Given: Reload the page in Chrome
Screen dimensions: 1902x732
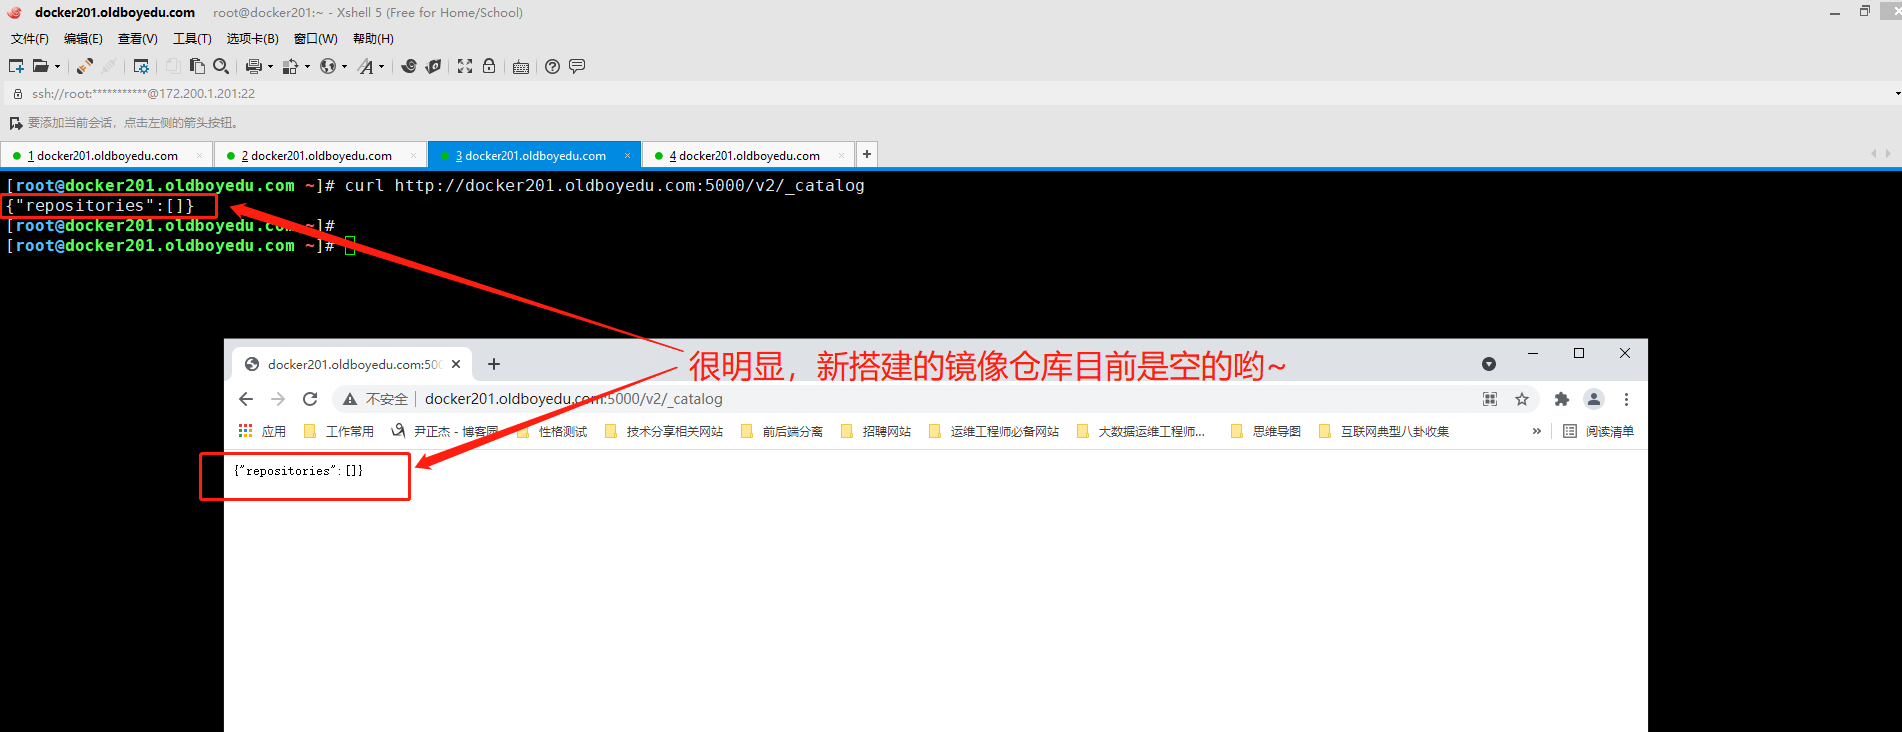Looking at the screenshot, I should [310, 399].
